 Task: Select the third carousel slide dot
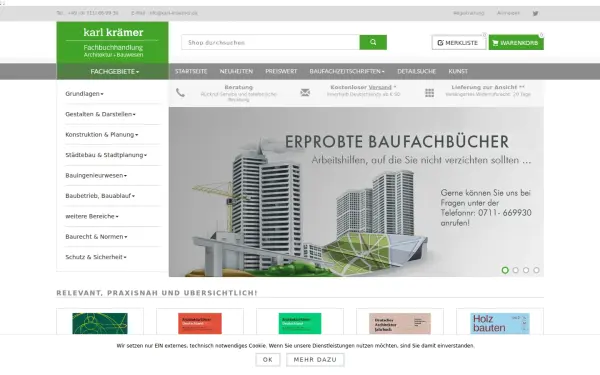[526, 270]
